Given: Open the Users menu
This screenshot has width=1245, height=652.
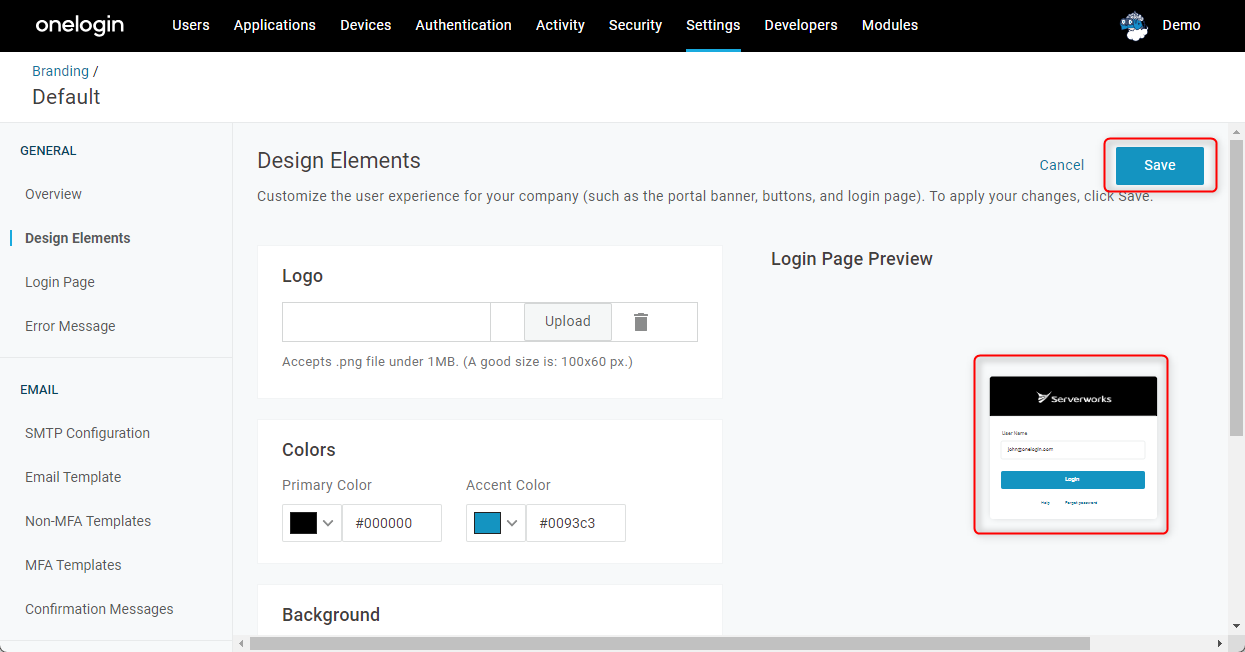Looking at the screenshot, I should pos(191,25).
